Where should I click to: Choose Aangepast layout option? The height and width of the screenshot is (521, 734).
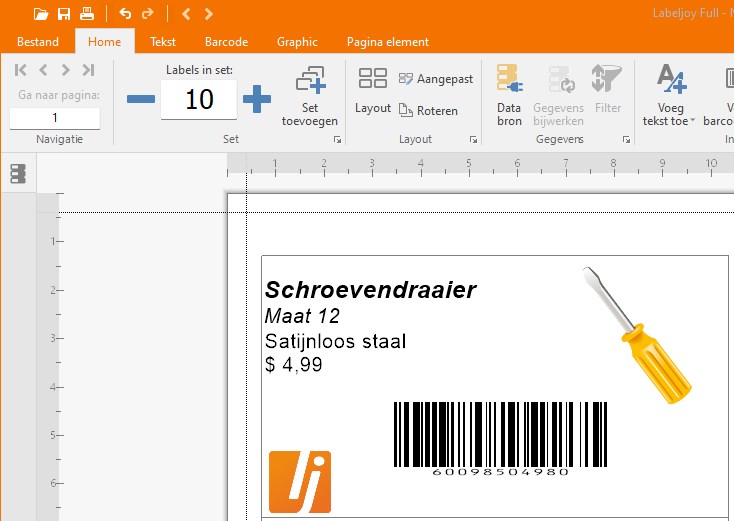(x=436, y=79)
